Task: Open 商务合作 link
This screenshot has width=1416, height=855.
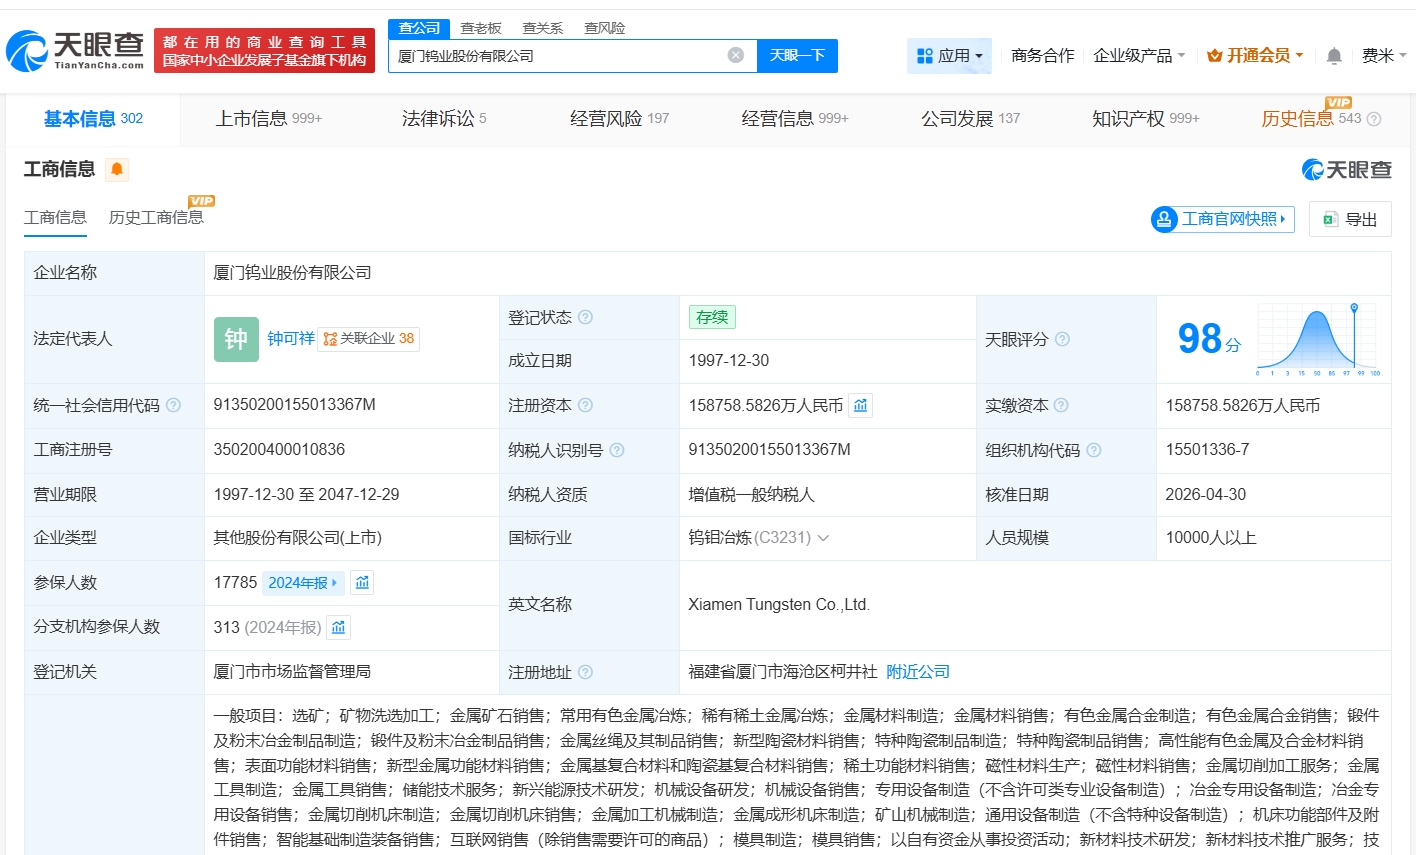Action: [1043, 56]
